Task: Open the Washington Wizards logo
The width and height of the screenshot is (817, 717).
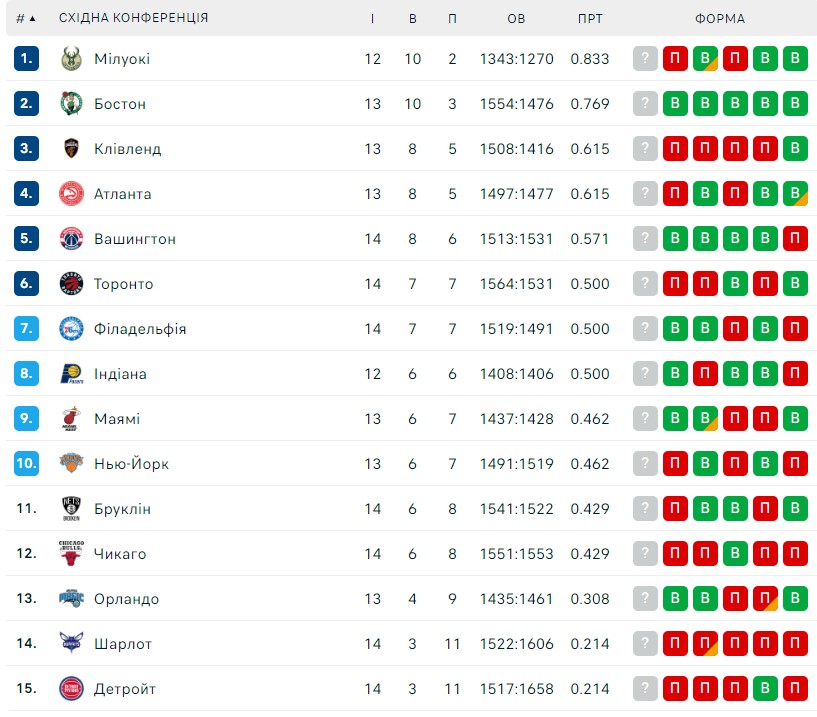Action: point(71,239)
